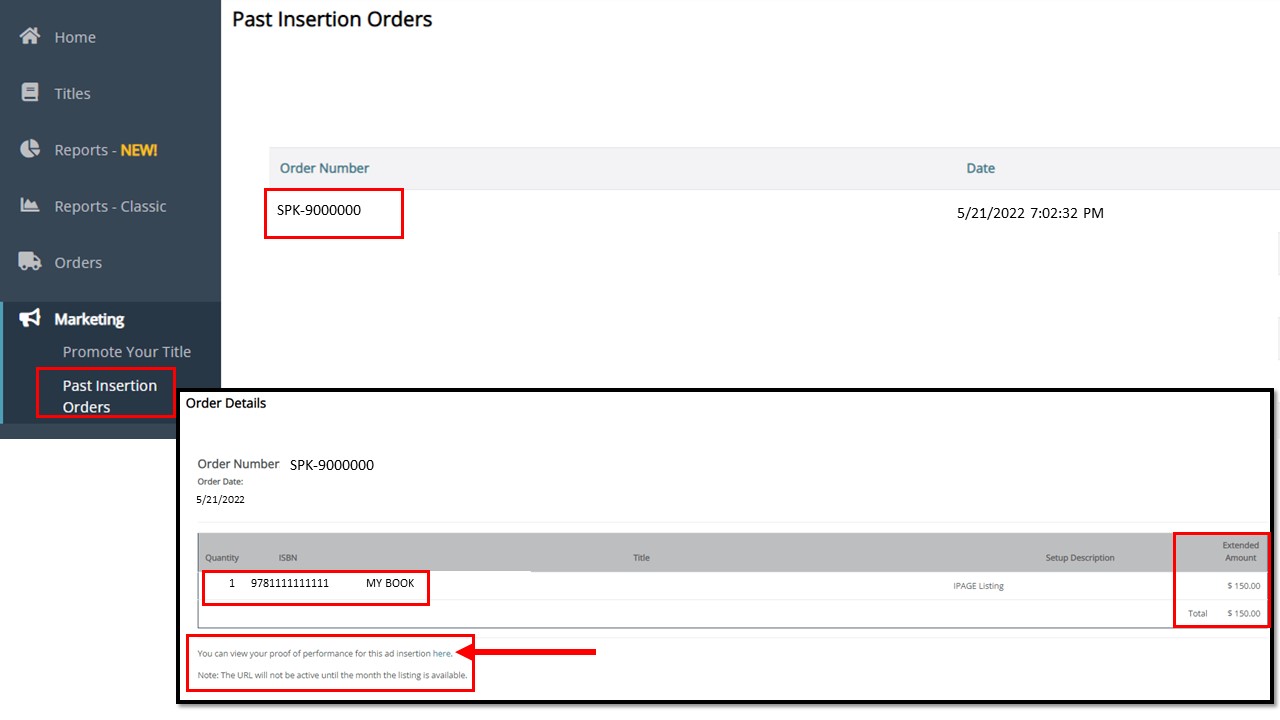Click the Setup Description column header
1280x720 pixels.
(x=1080, y=558)
